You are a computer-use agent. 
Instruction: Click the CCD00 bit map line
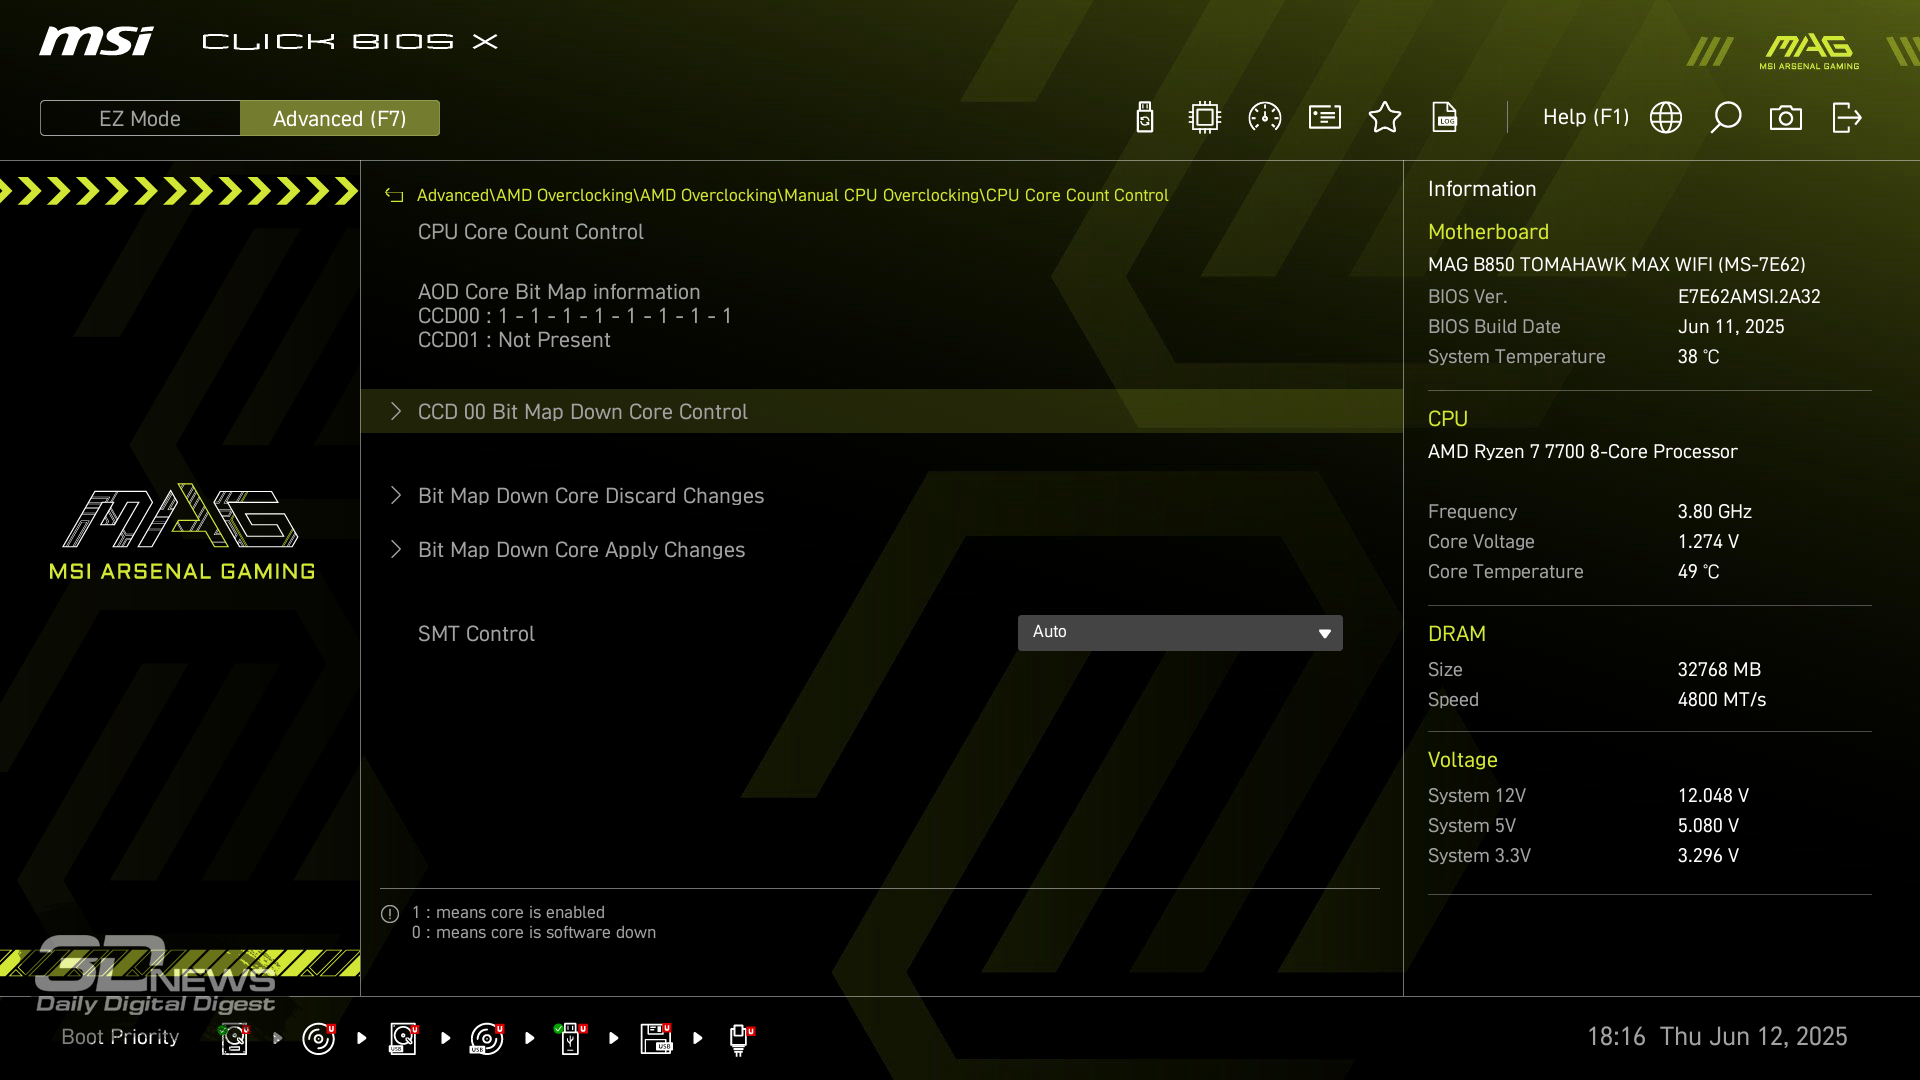click(x=575, y=316)
